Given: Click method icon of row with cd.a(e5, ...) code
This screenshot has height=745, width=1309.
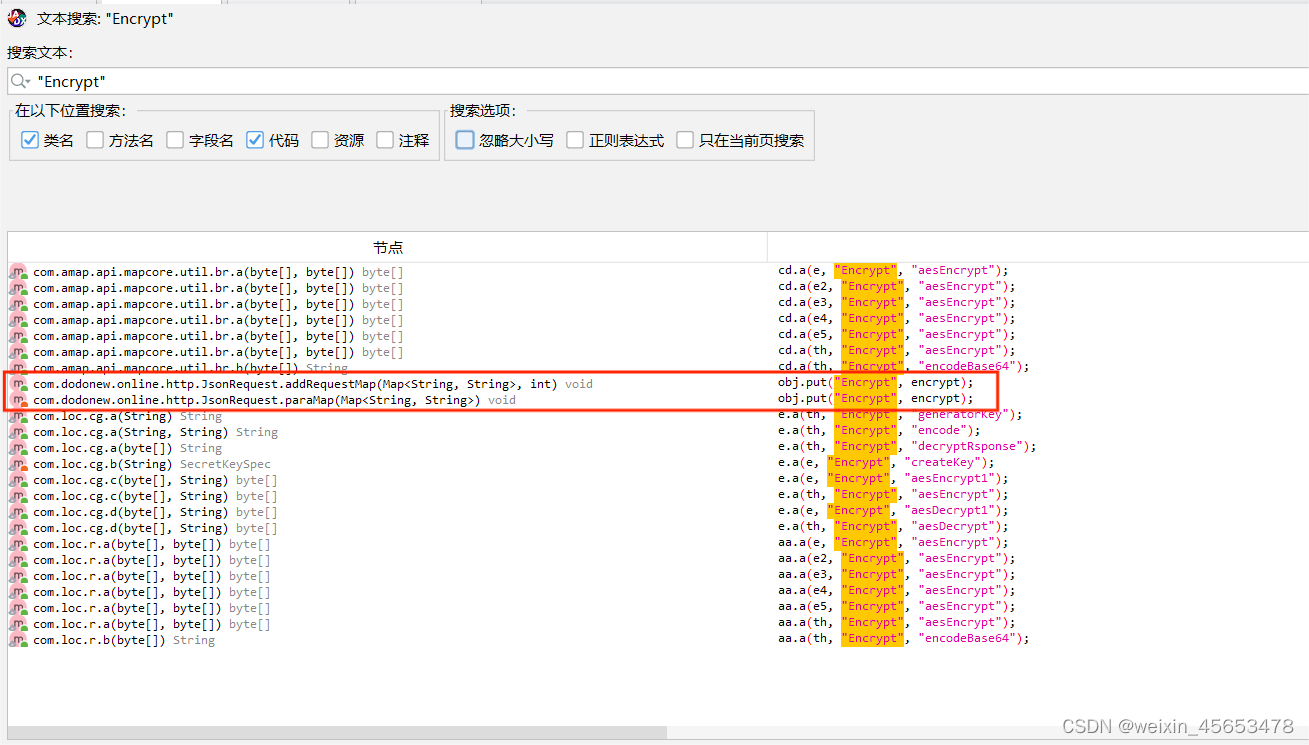Looking at the screenshot, I should (19, 336).
